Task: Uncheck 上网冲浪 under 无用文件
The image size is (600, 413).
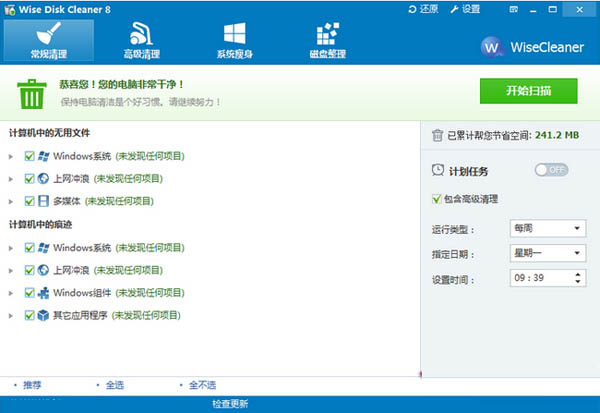Action: (x=29, y=179)
